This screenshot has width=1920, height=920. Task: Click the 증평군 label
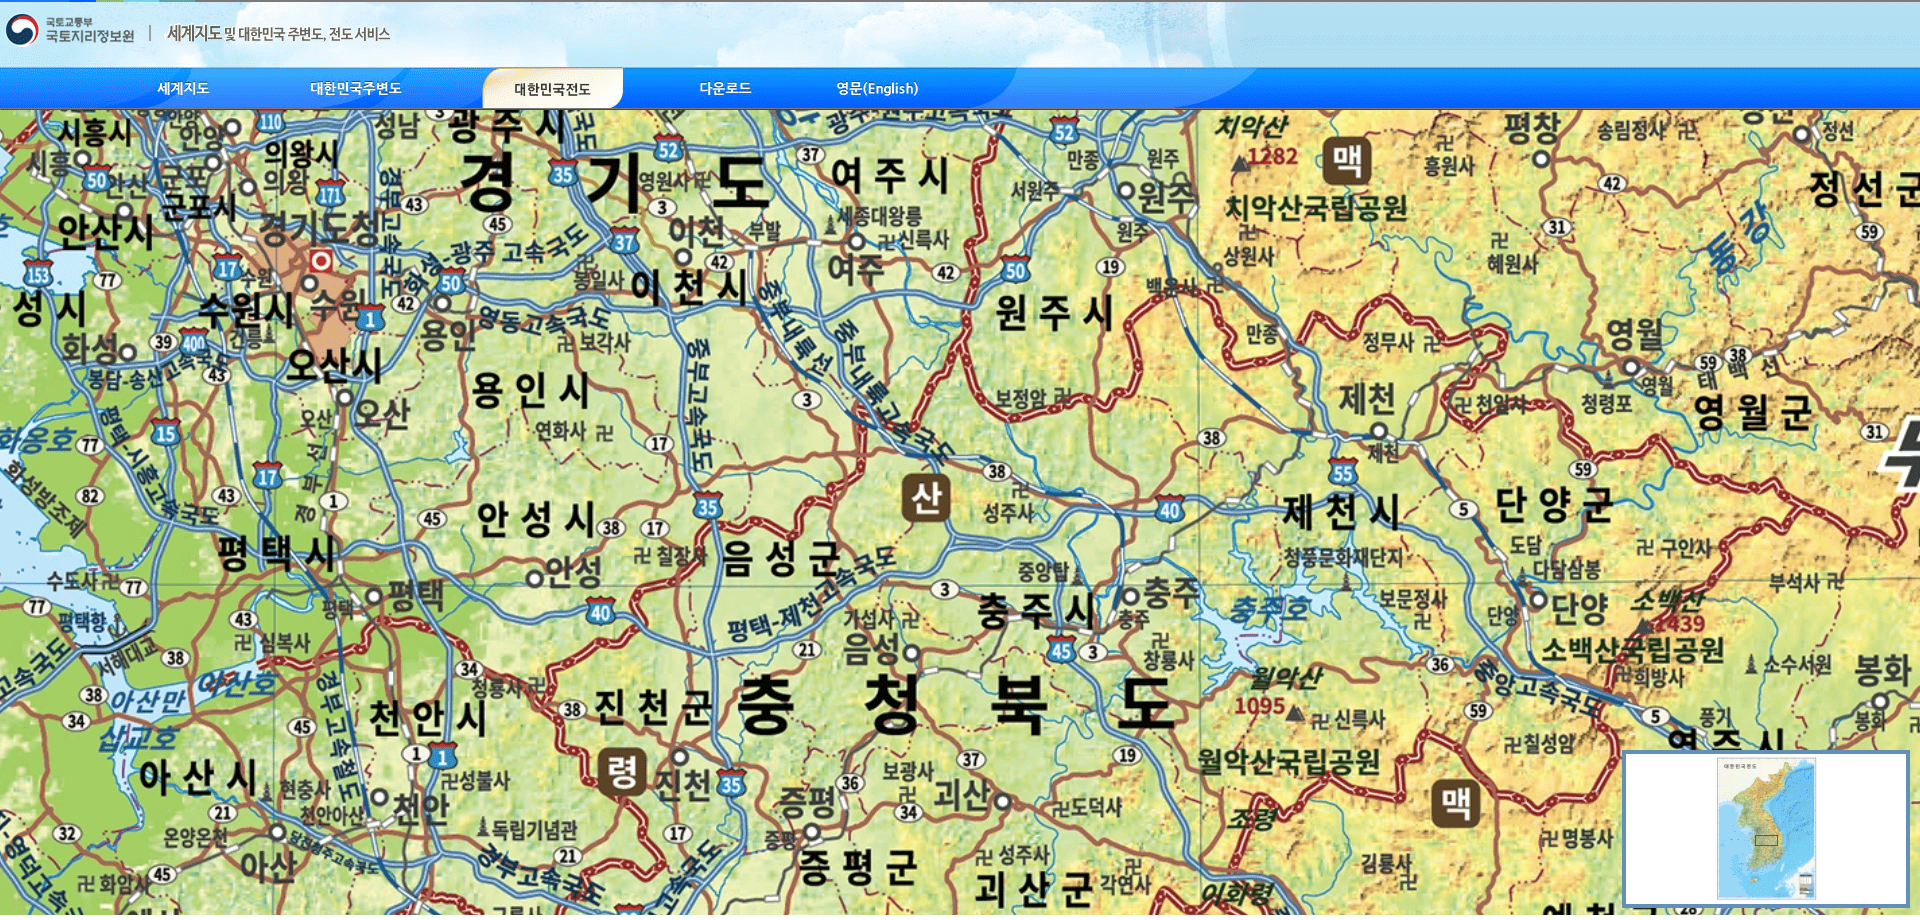coord(858,866)
